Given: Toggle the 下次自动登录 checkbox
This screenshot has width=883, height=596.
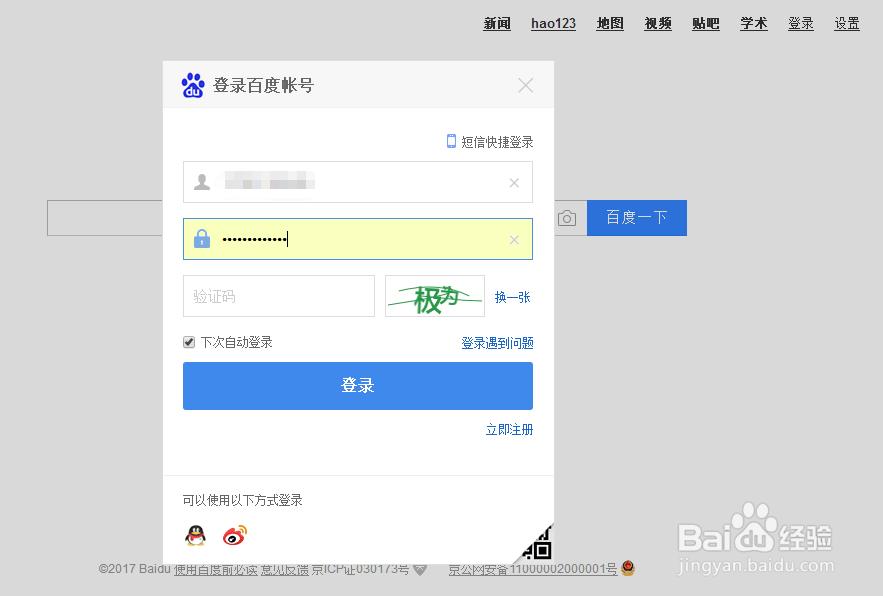Looking at the screenshot, I should [x=189, y=342].
